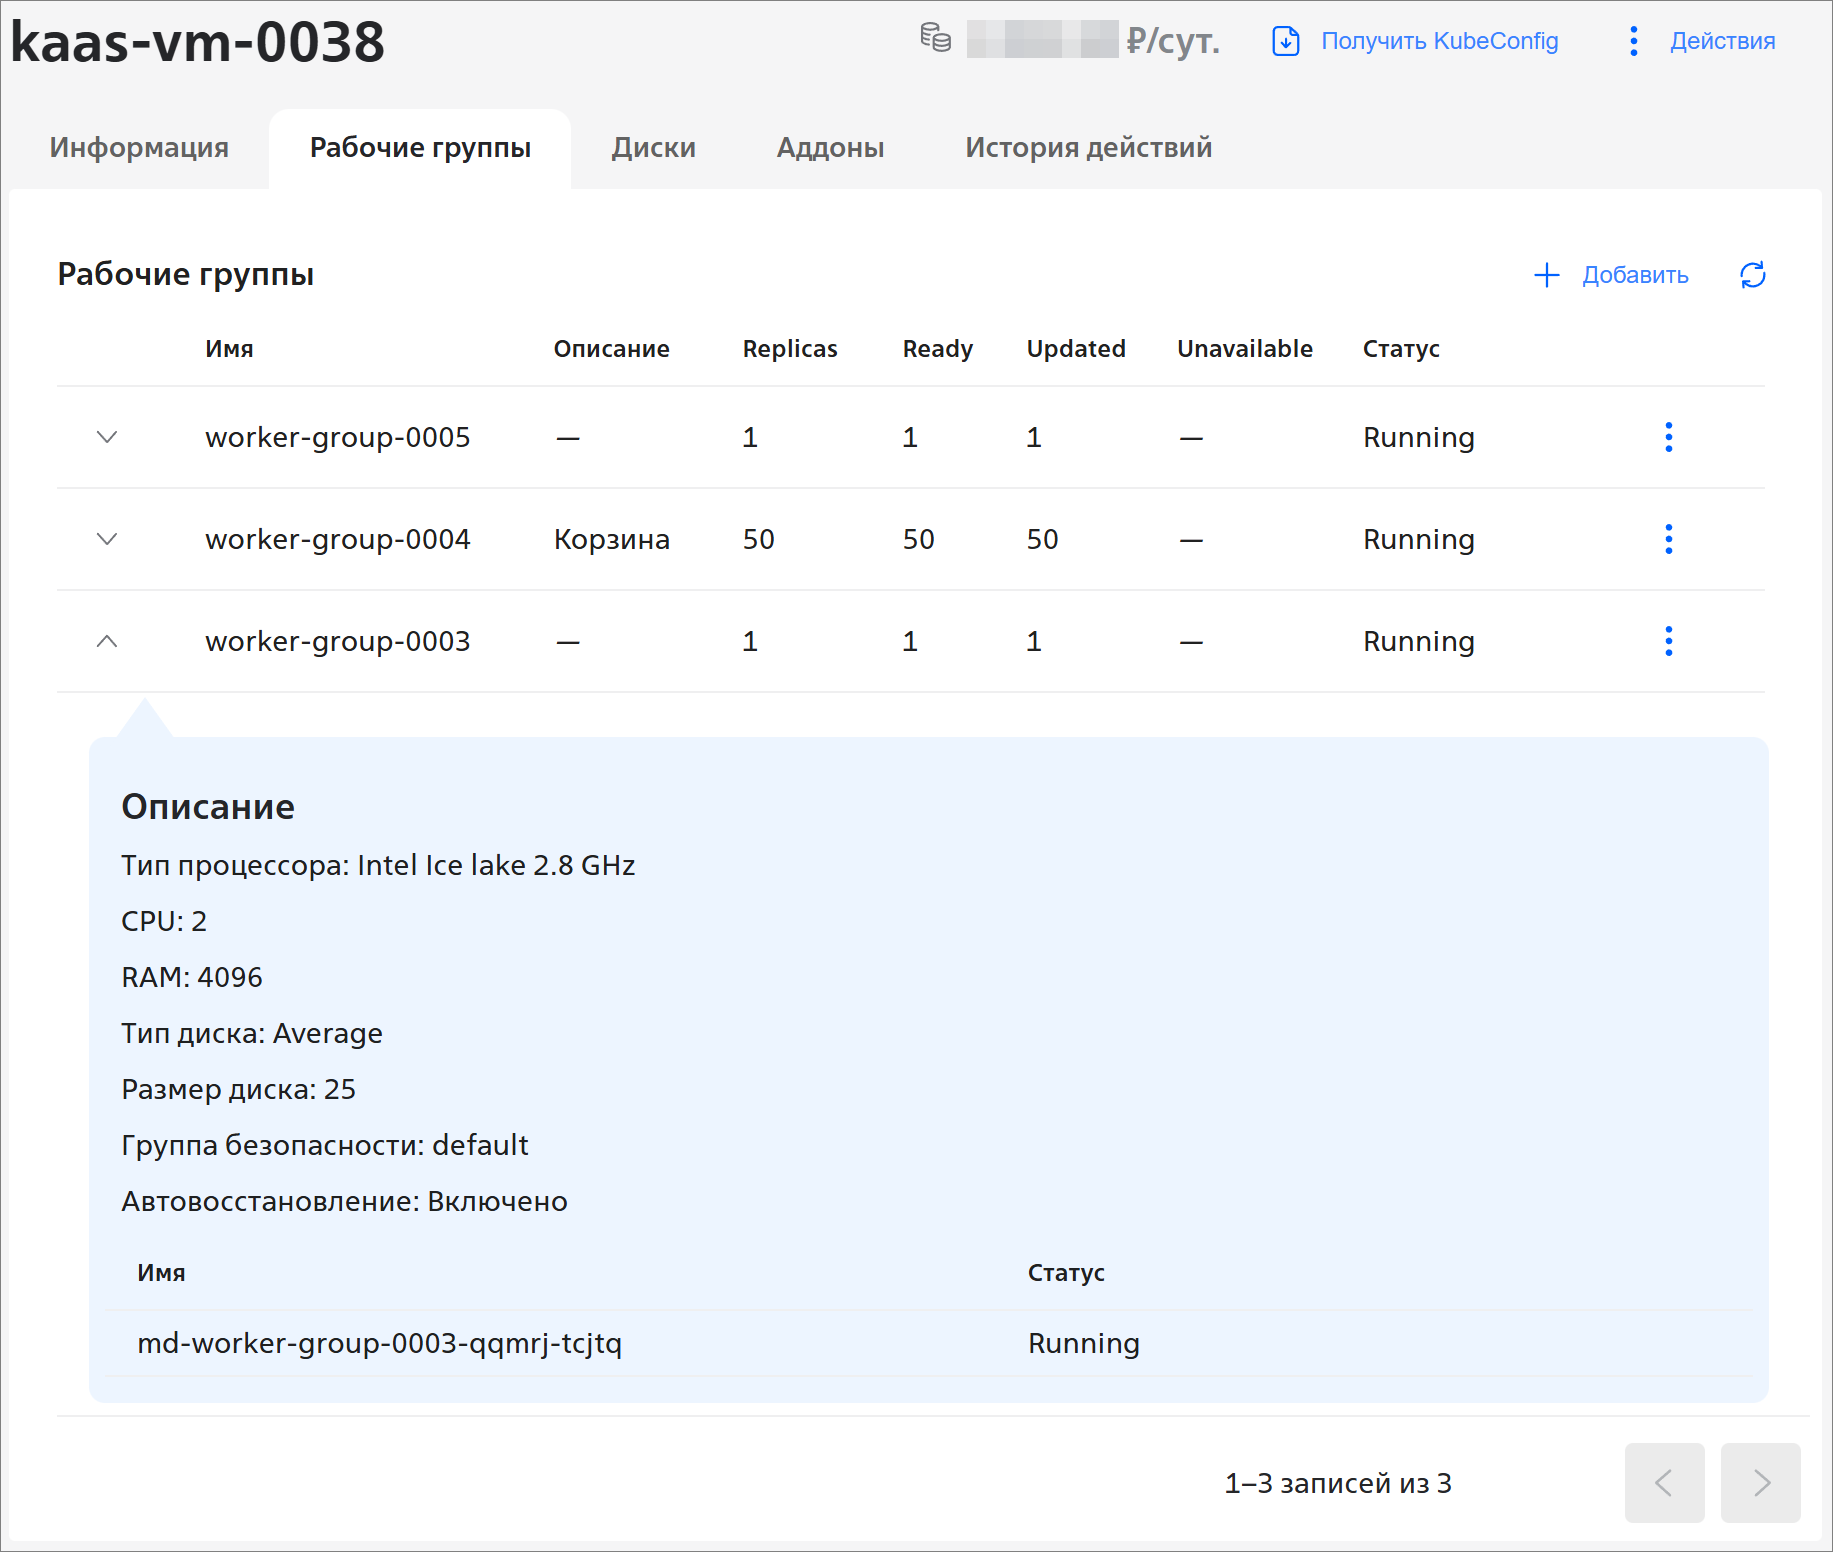Screen dimensions: 1833x1552
Task: Expand the worker-group-0004 row
Action: coord(107,539)
